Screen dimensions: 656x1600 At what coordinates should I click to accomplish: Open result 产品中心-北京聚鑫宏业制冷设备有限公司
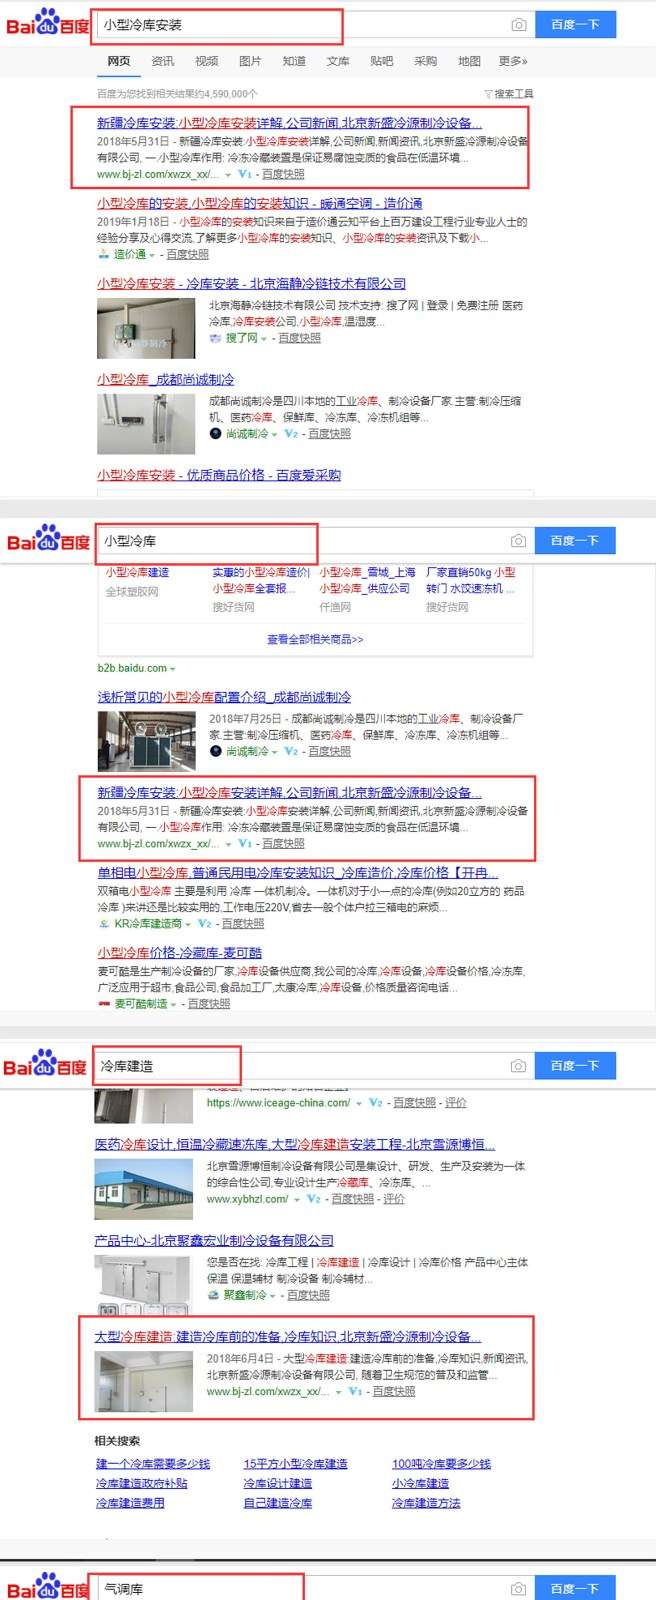[214, 1240]
